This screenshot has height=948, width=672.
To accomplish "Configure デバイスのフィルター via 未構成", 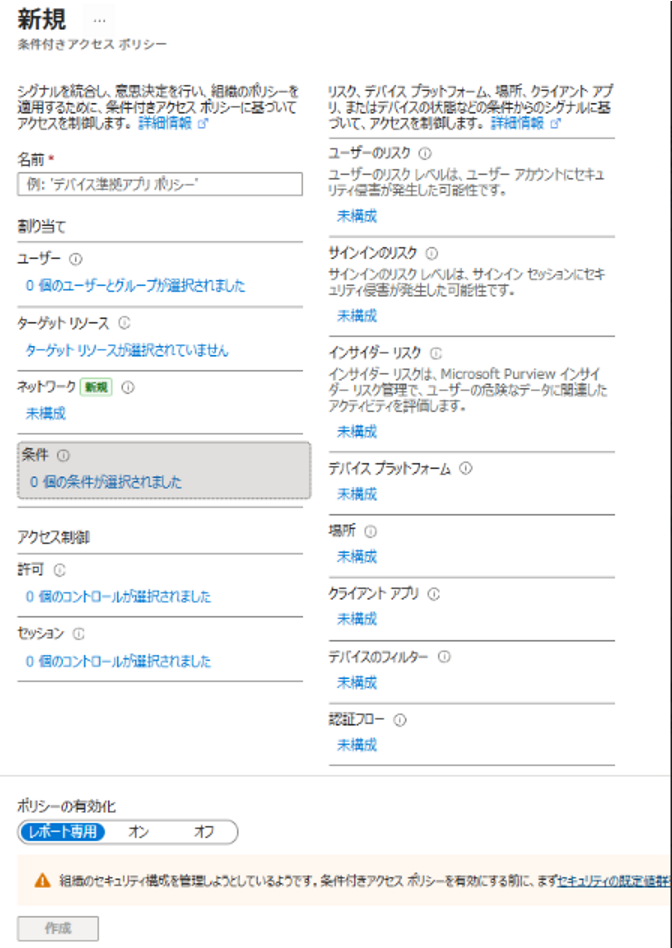I will point(357,682).
